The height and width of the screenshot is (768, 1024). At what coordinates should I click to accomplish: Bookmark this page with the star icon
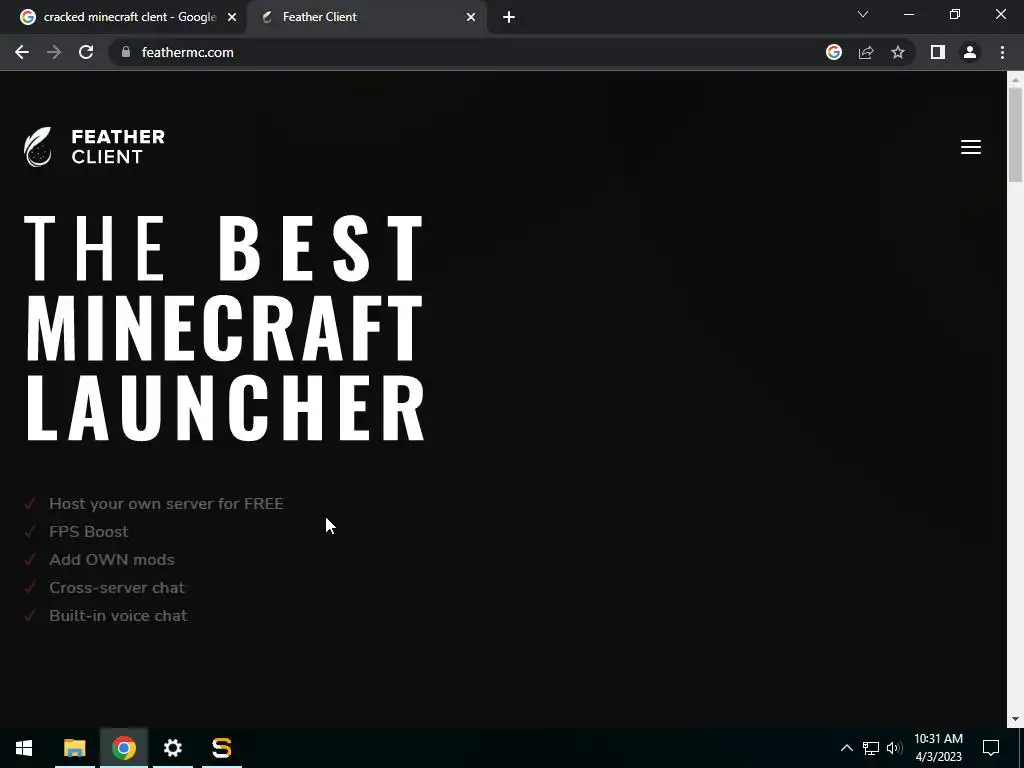click(898, 52)
